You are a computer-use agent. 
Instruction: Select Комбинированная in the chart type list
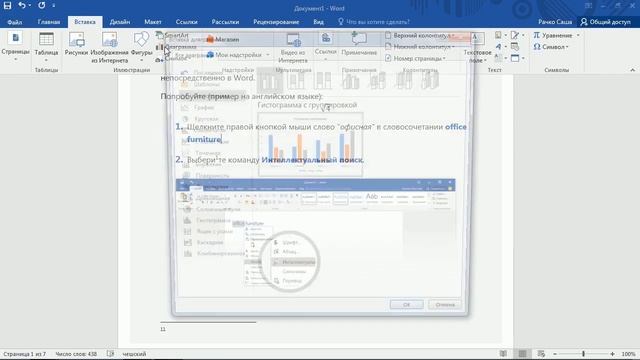[214, 253]
